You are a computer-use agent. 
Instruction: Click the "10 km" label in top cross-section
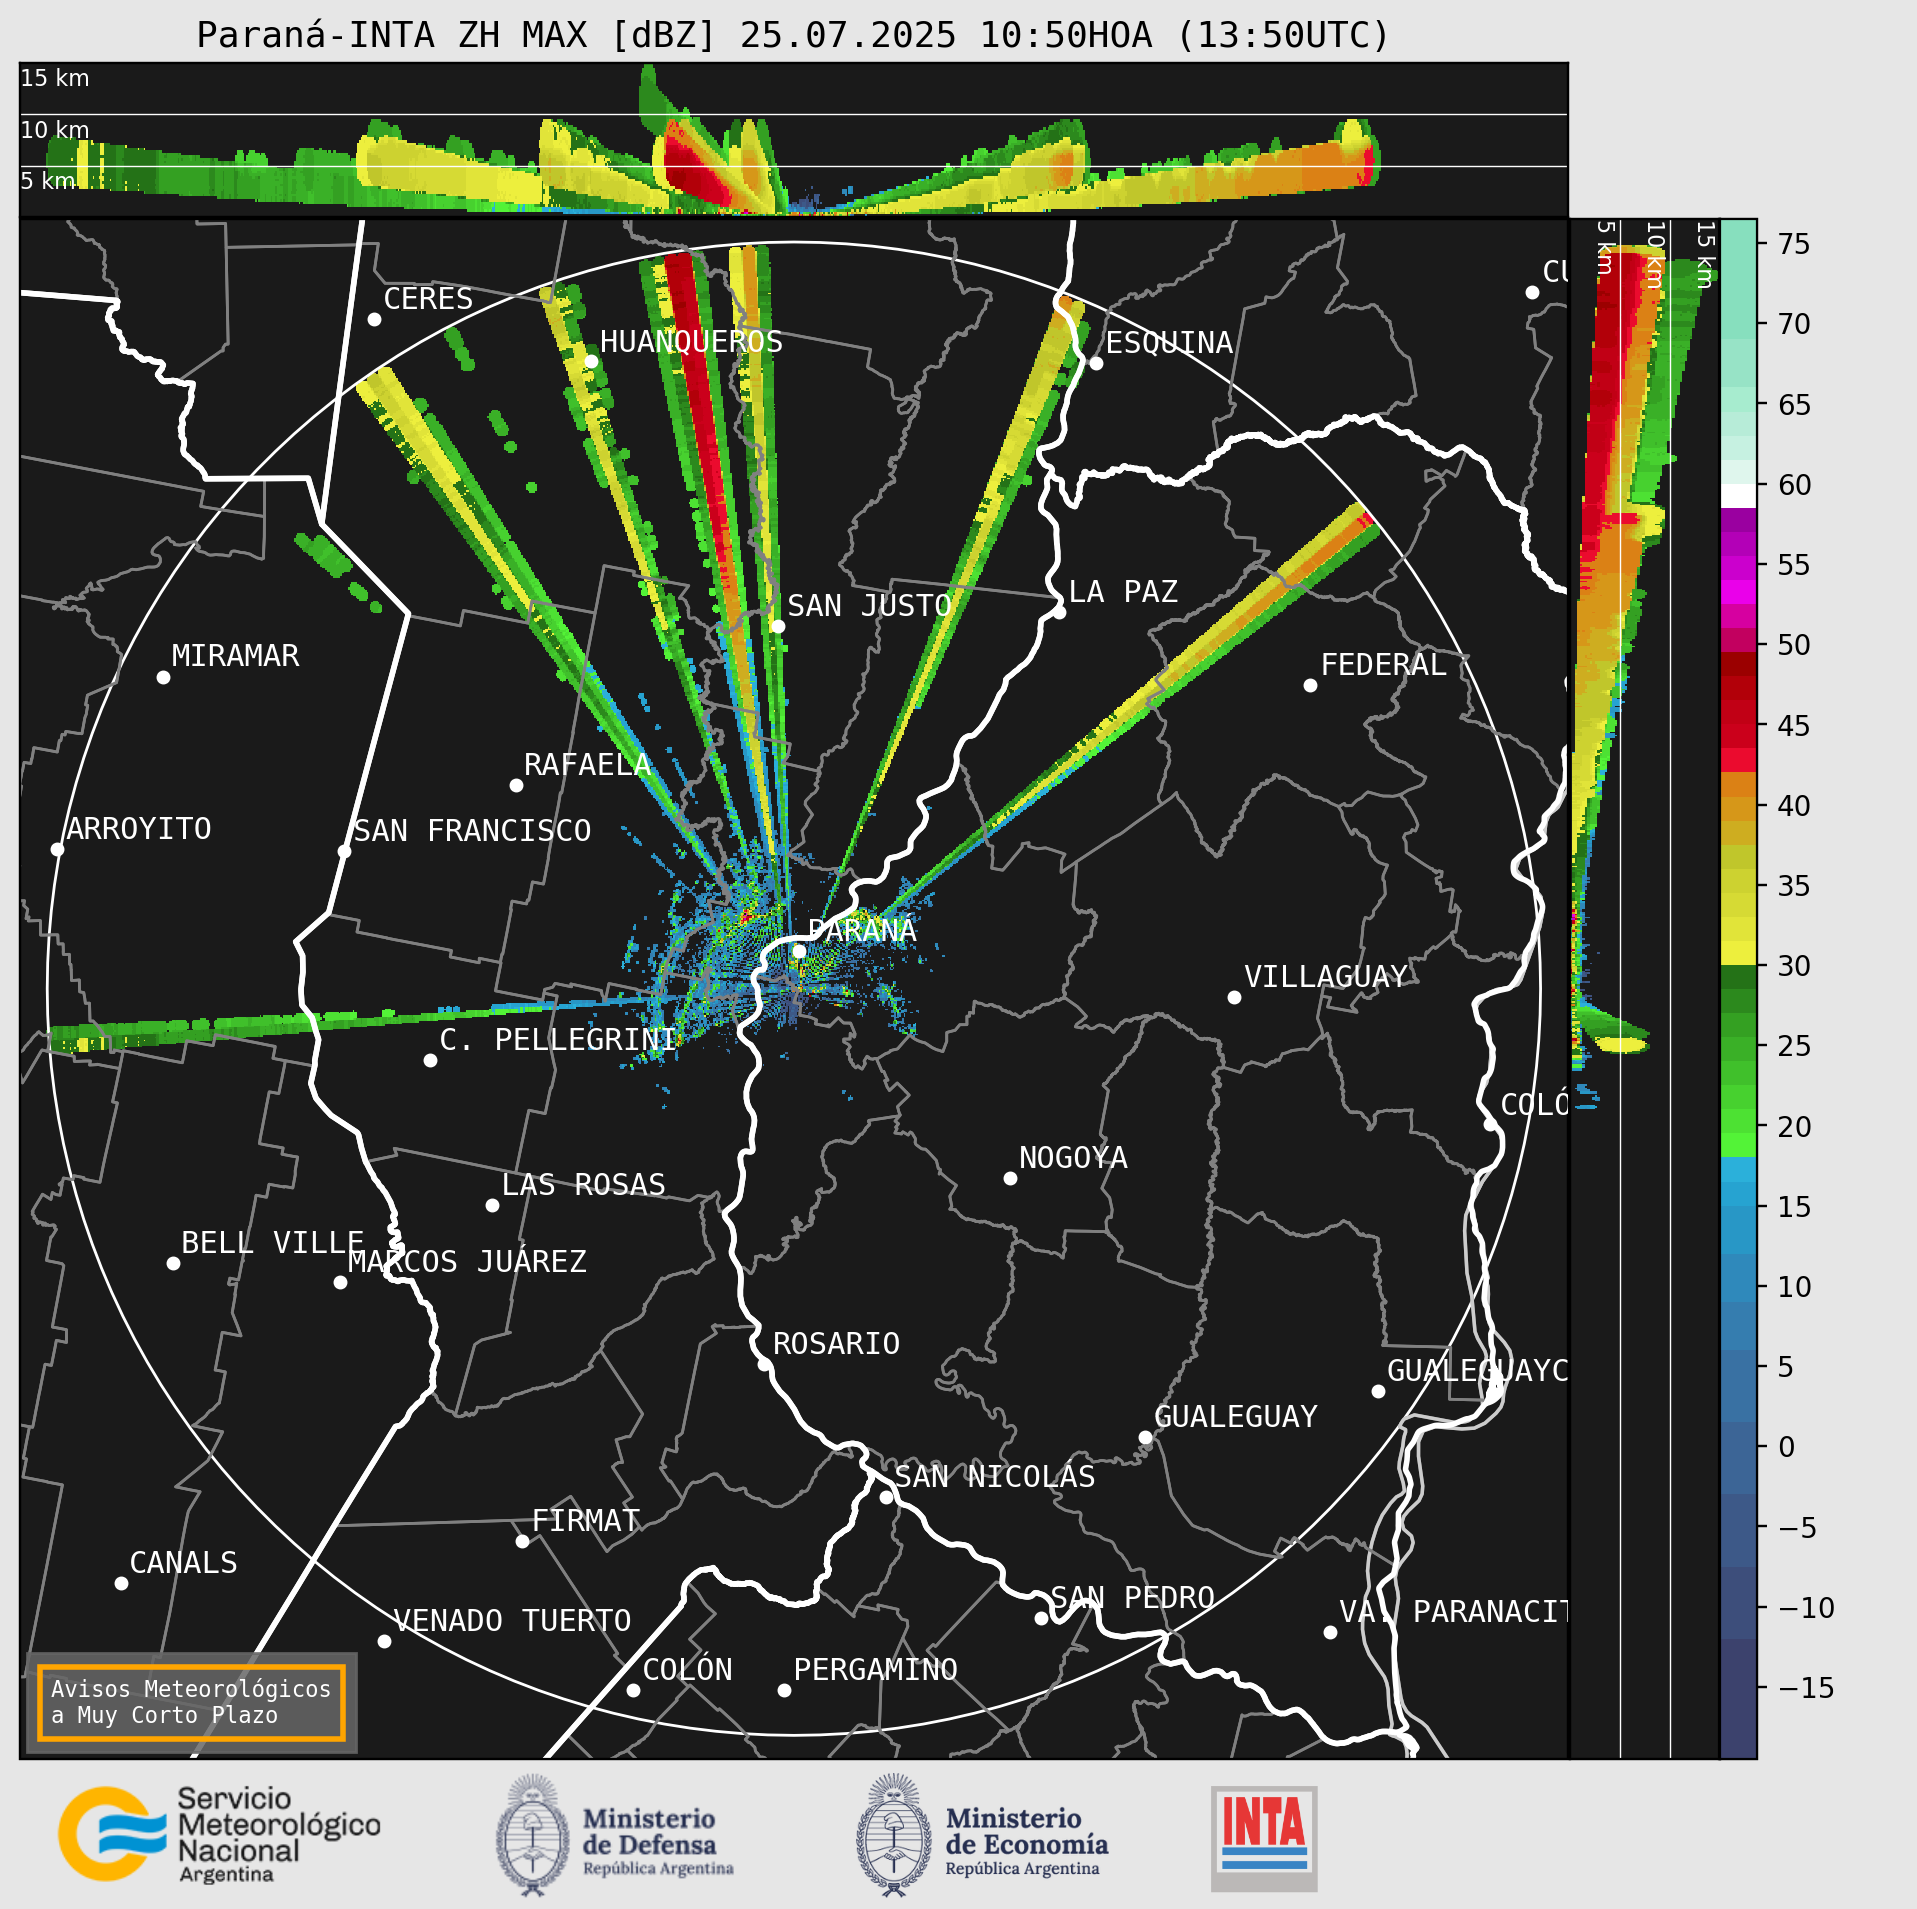(x=55, y=130)
